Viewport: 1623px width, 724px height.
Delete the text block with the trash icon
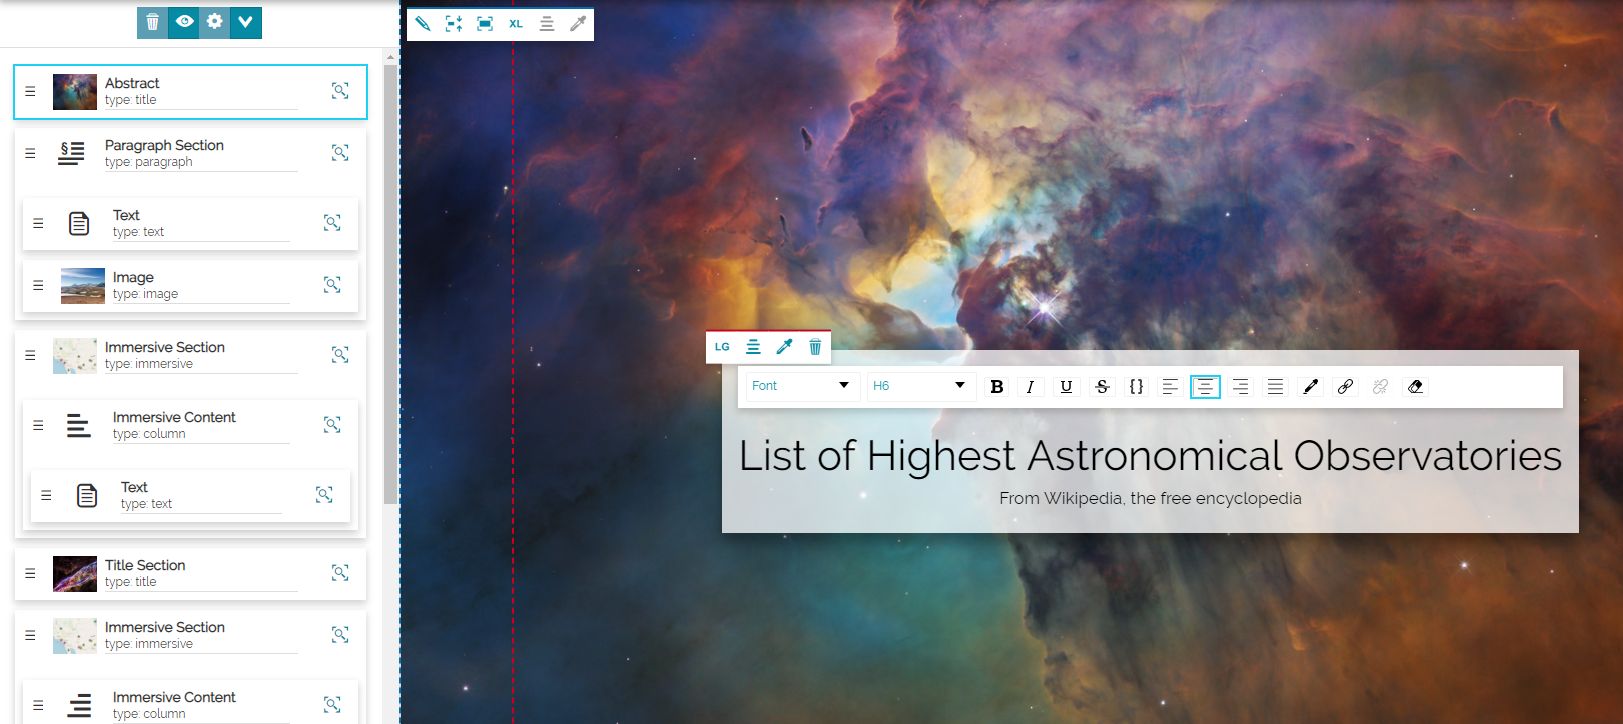[815, 347]
